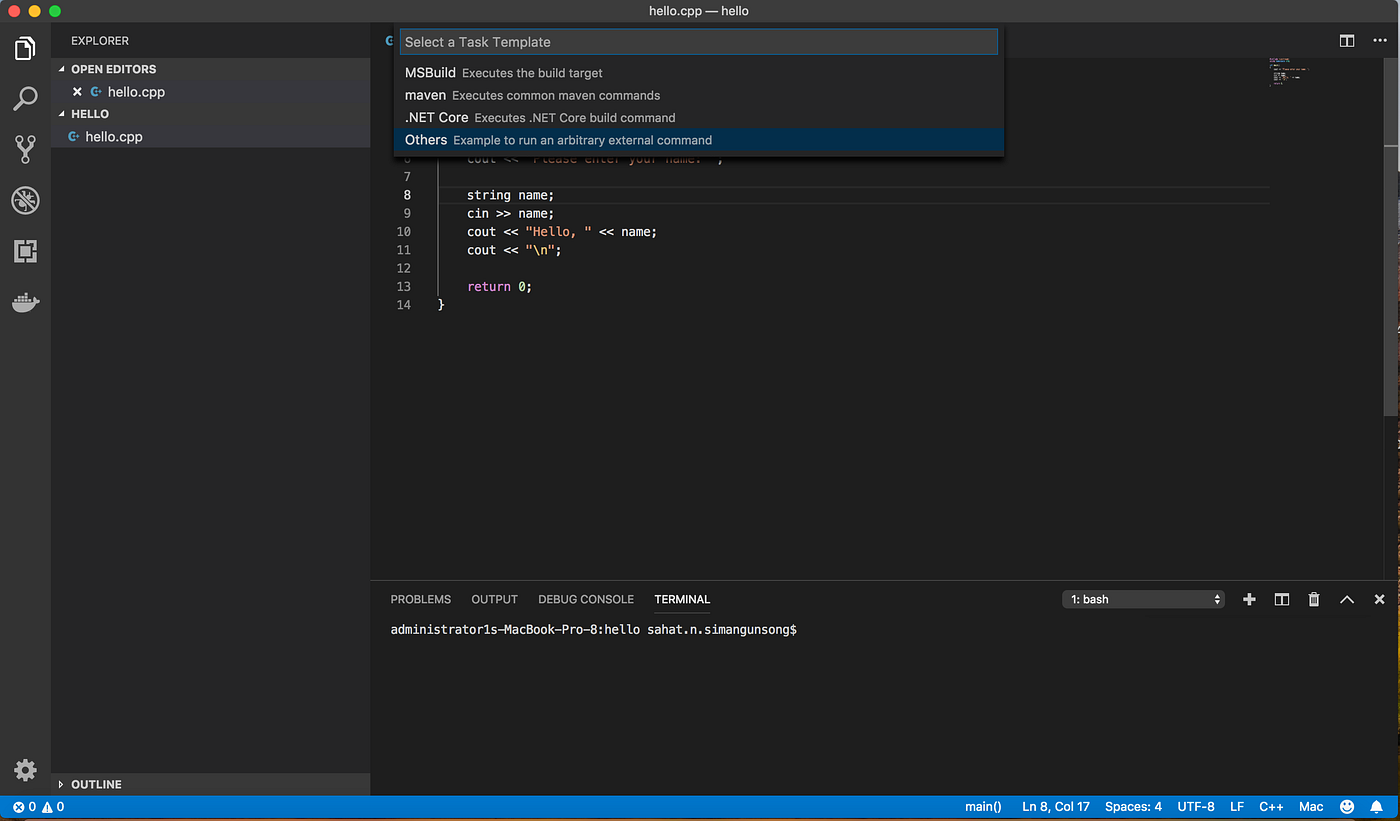Switch to the Output tab
This screenshot has width=1400, height=821.
point(494,599)
